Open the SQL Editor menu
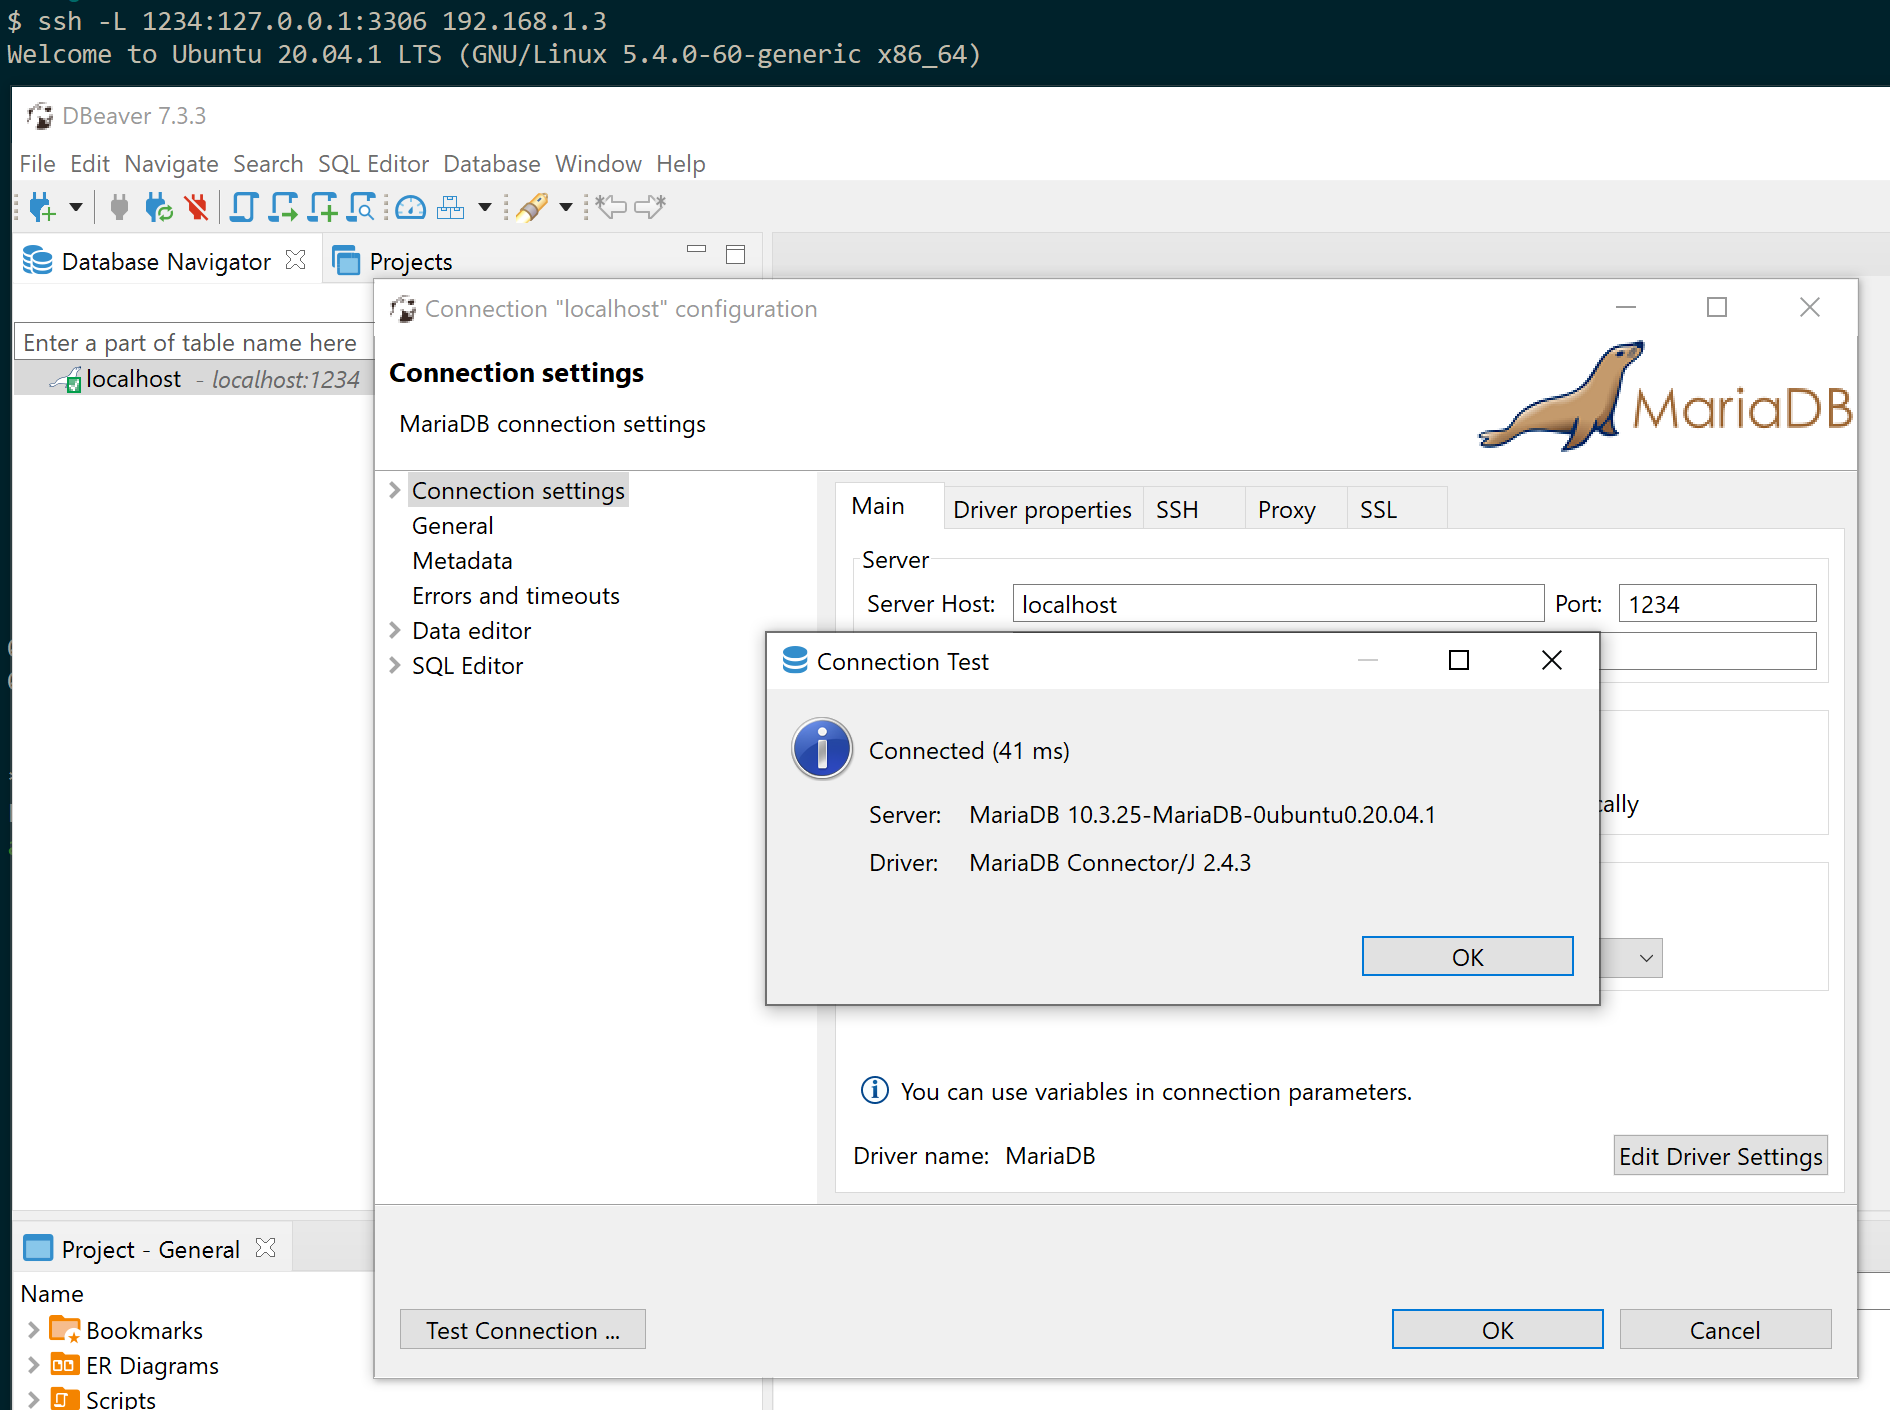1890x1410 pixels. coord(373,164)
